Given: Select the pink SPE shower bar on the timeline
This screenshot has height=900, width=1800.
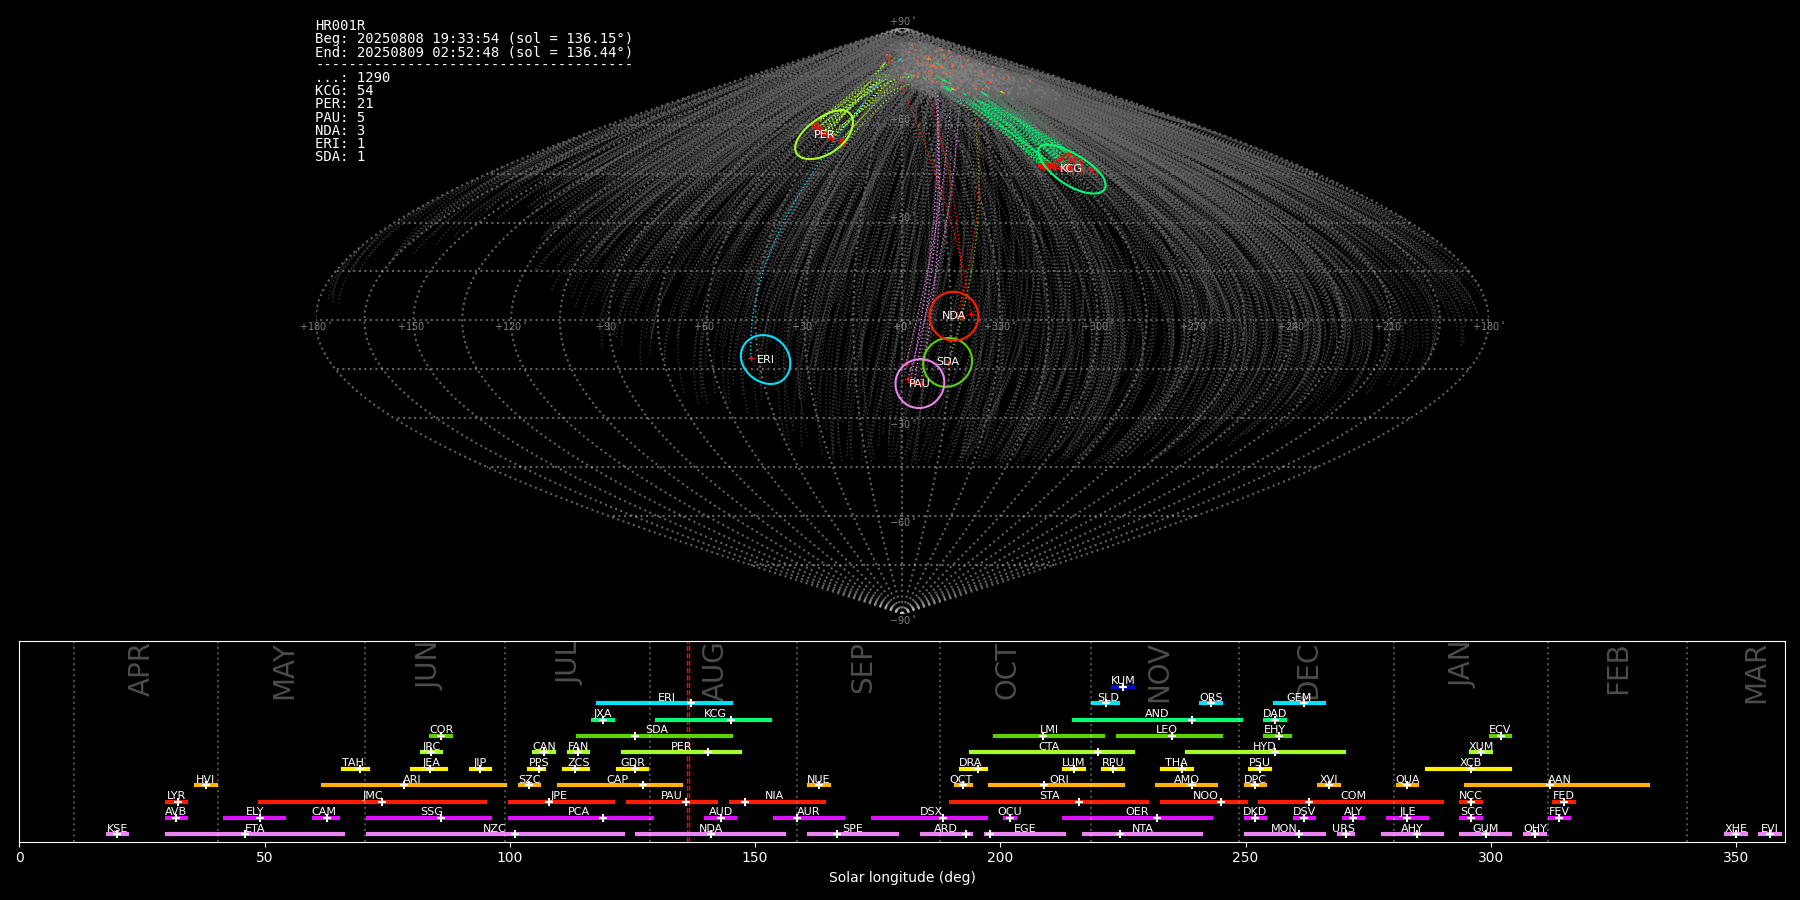Looking at the screenshot, I should click(x=853, y=834).
